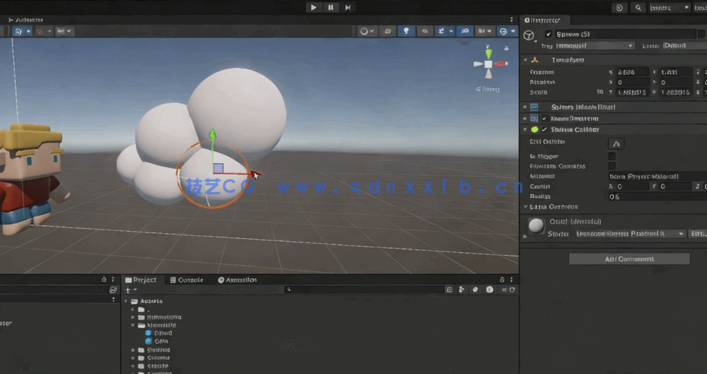Screen dimensions: 707x374
Task: Disable the Sphere Collider enable checkbox
Action: click(x=545, y=129)
